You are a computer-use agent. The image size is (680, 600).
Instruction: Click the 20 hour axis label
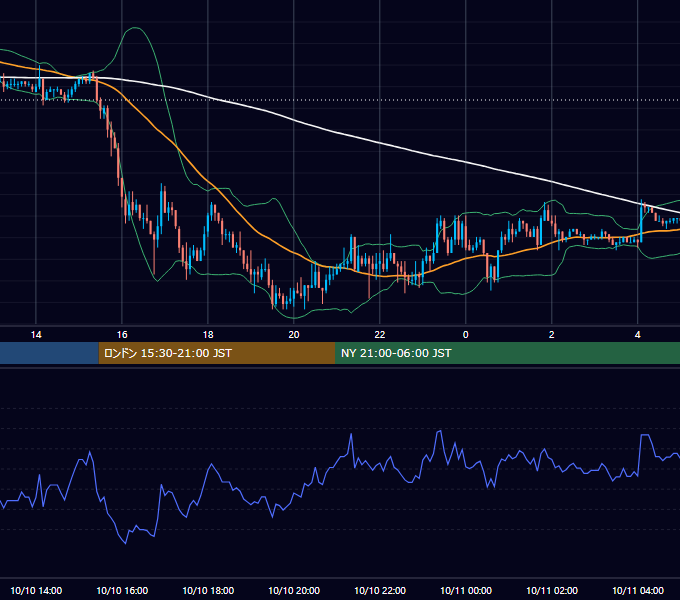coord(294,335)
